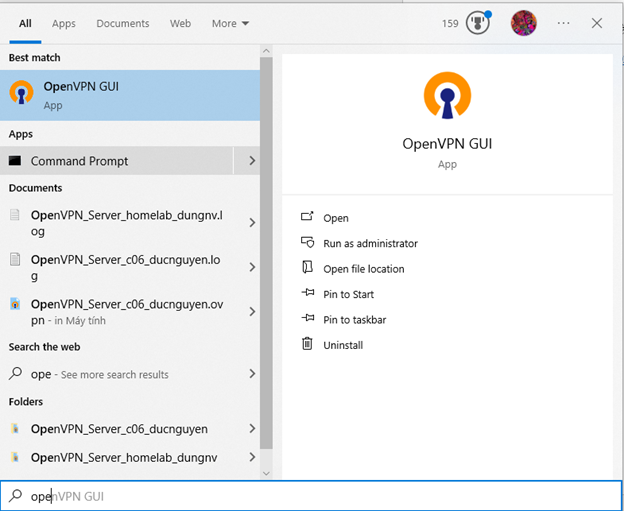
Task: Choose Run as administrator
Action: [370, 244]
